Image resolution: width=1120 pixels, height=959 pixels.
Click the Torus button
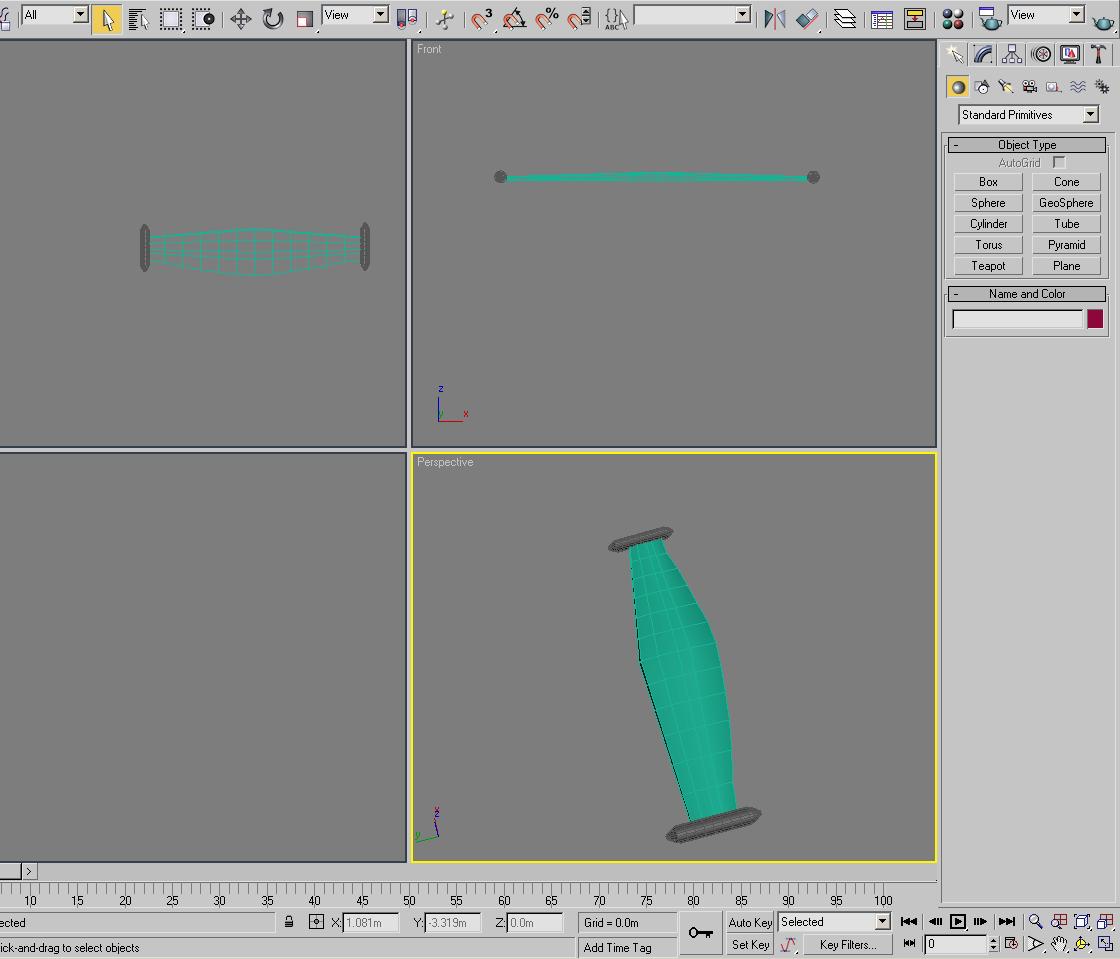point(988,245)
